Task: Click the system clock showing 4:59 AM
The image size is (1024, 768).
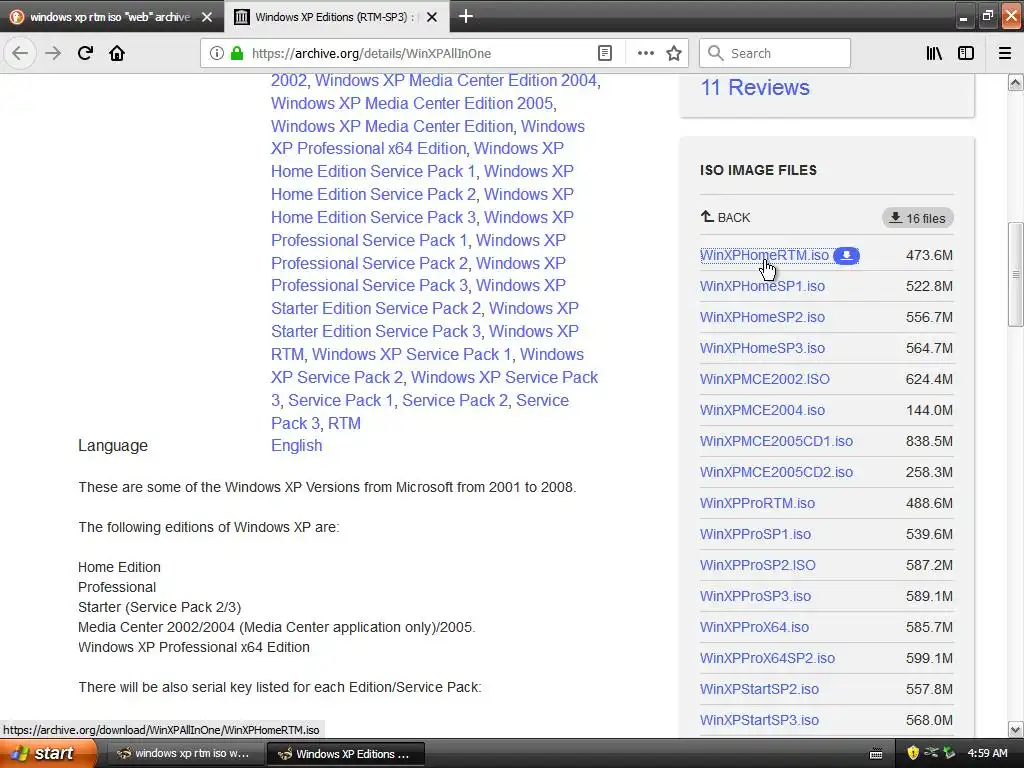Action: click(x=987, y=753)
